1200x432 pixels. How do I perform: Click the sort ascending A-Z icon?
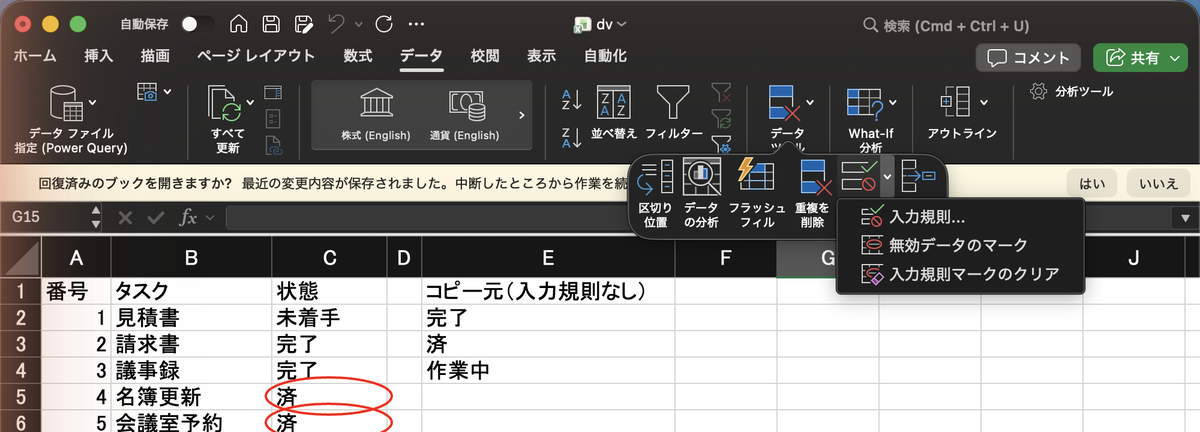pos(572,99)
